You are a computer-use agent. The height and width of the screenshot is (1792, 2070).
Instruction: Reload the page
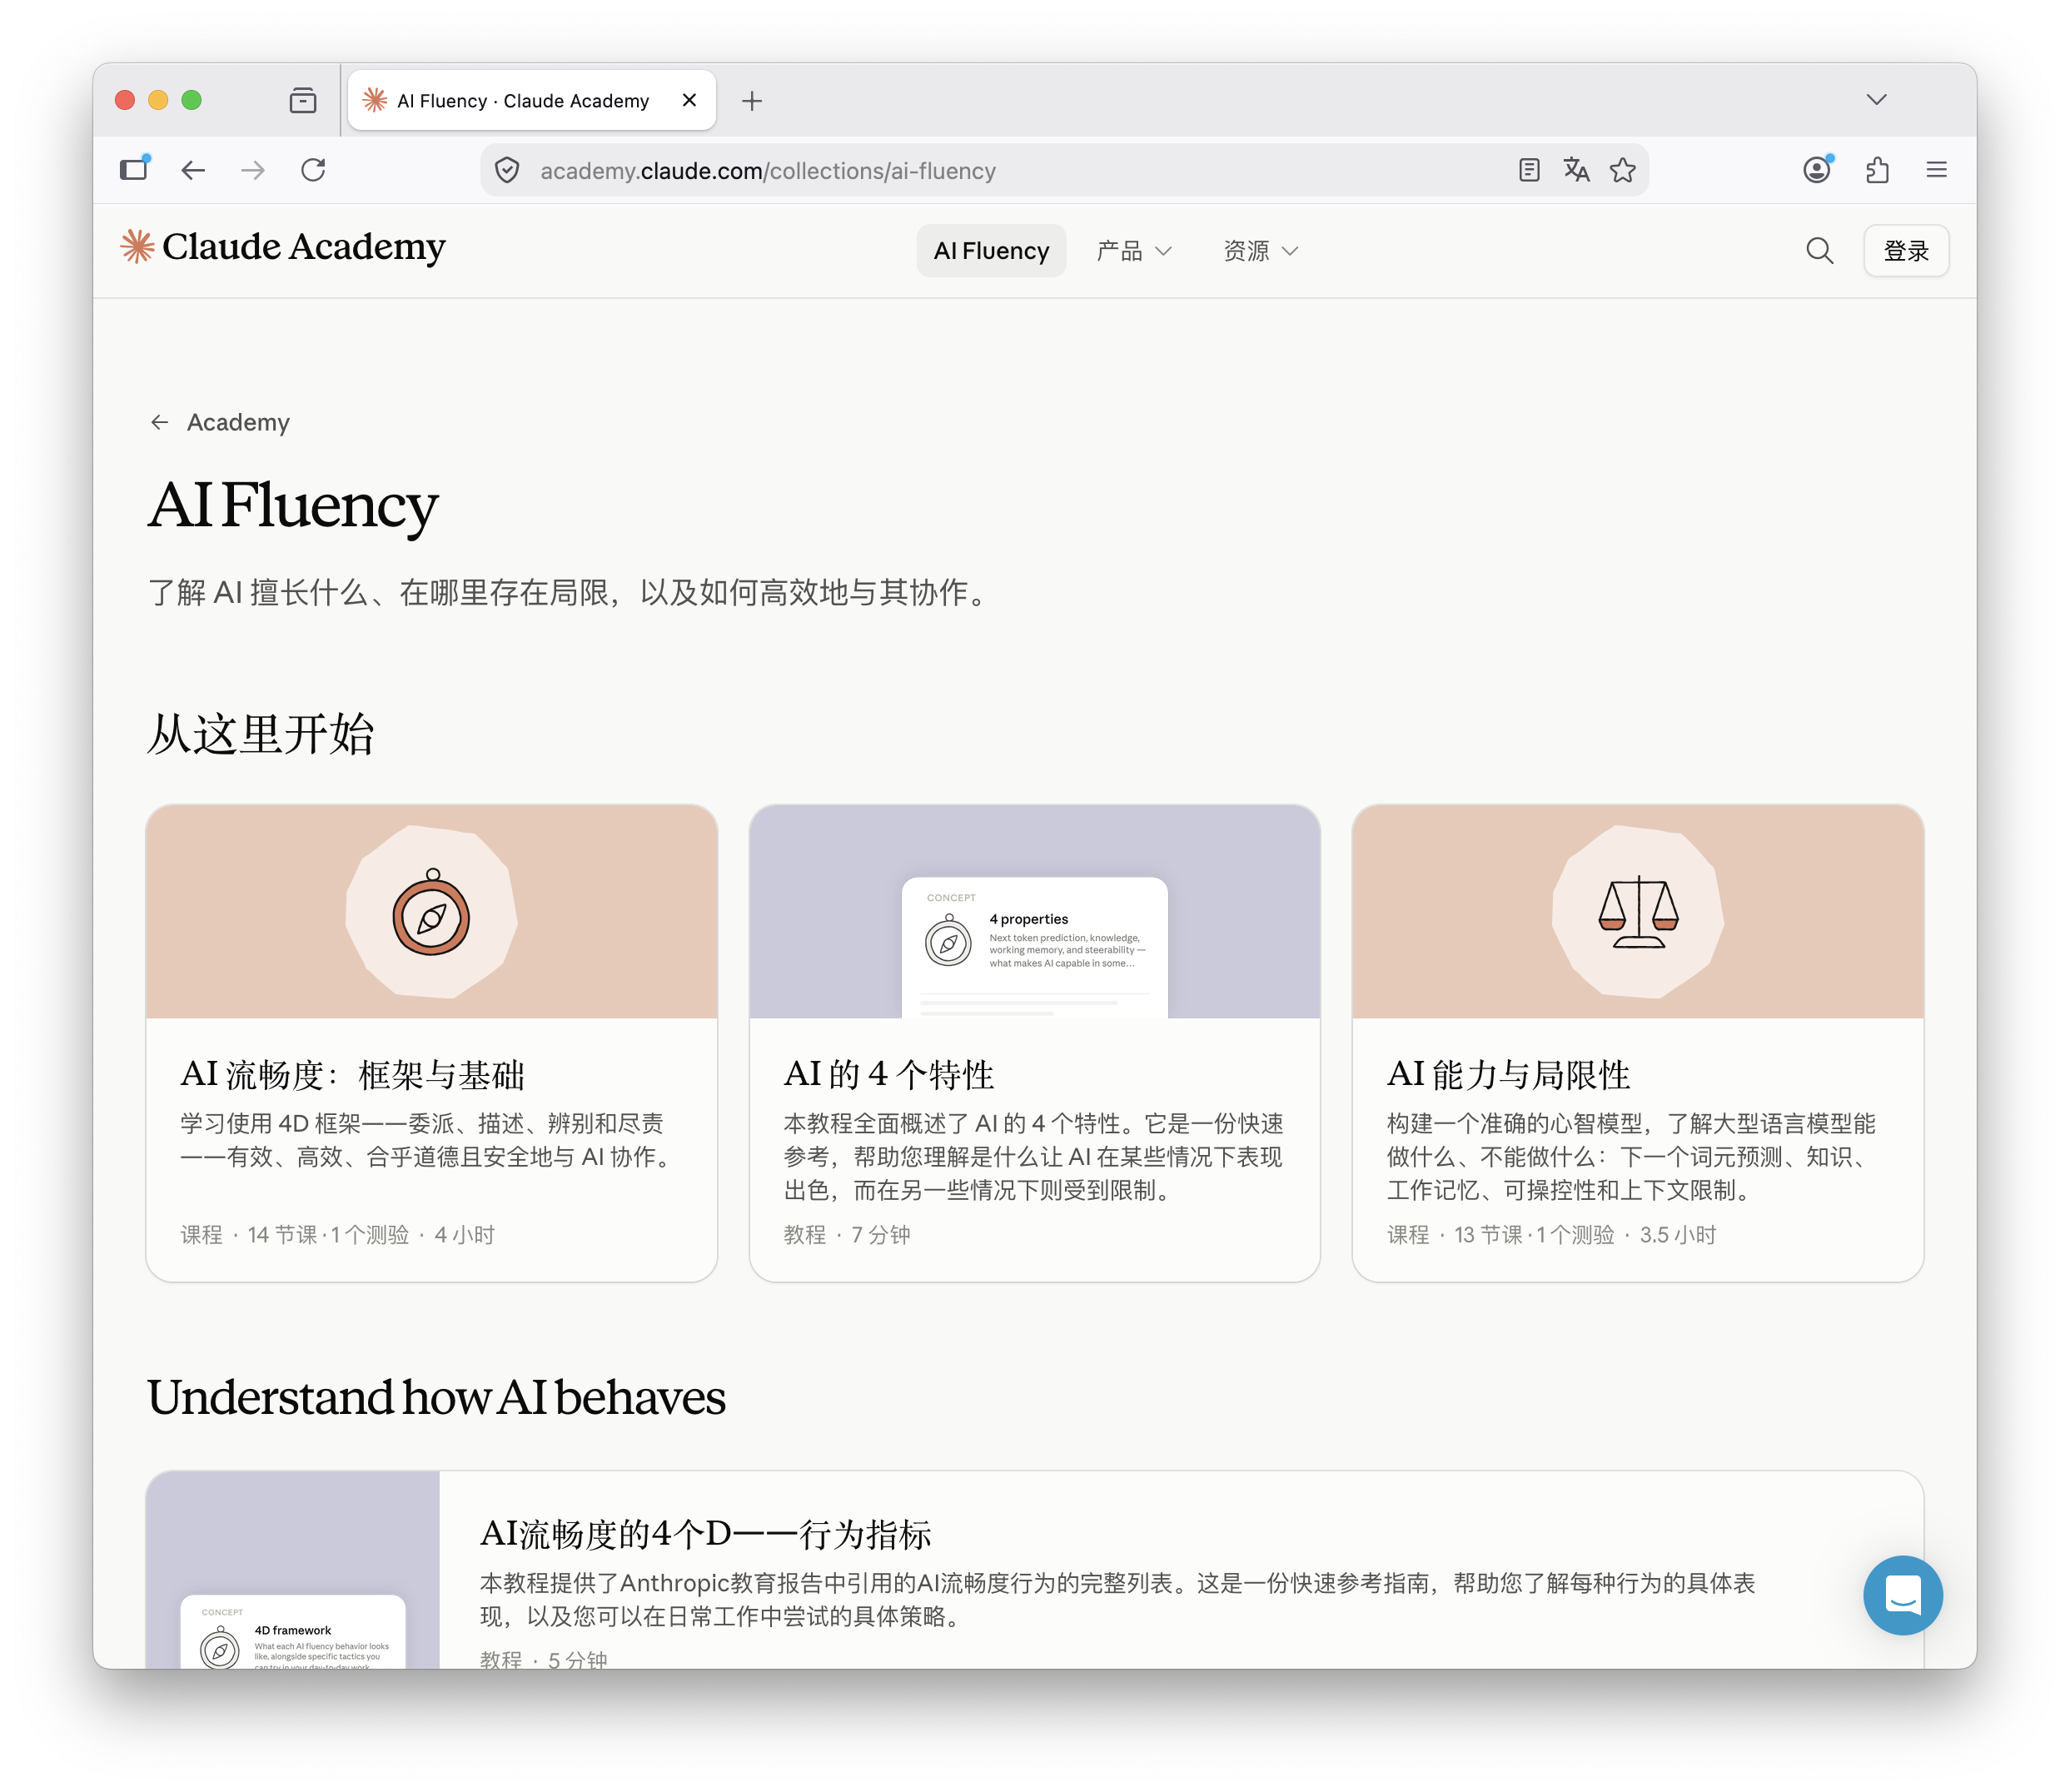point(313,170)
